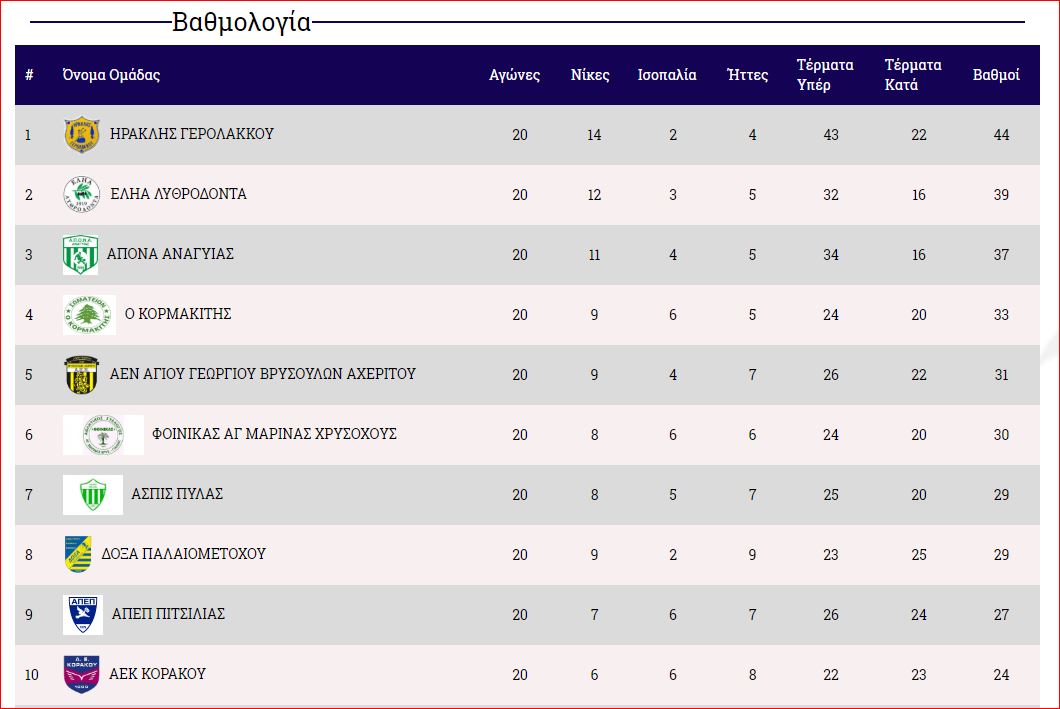Select the ΑΣΠΙΣ ΠΥΛΑΣ green shield logo
Viewport: 1060px width, 709px height.
click(93, 495)
